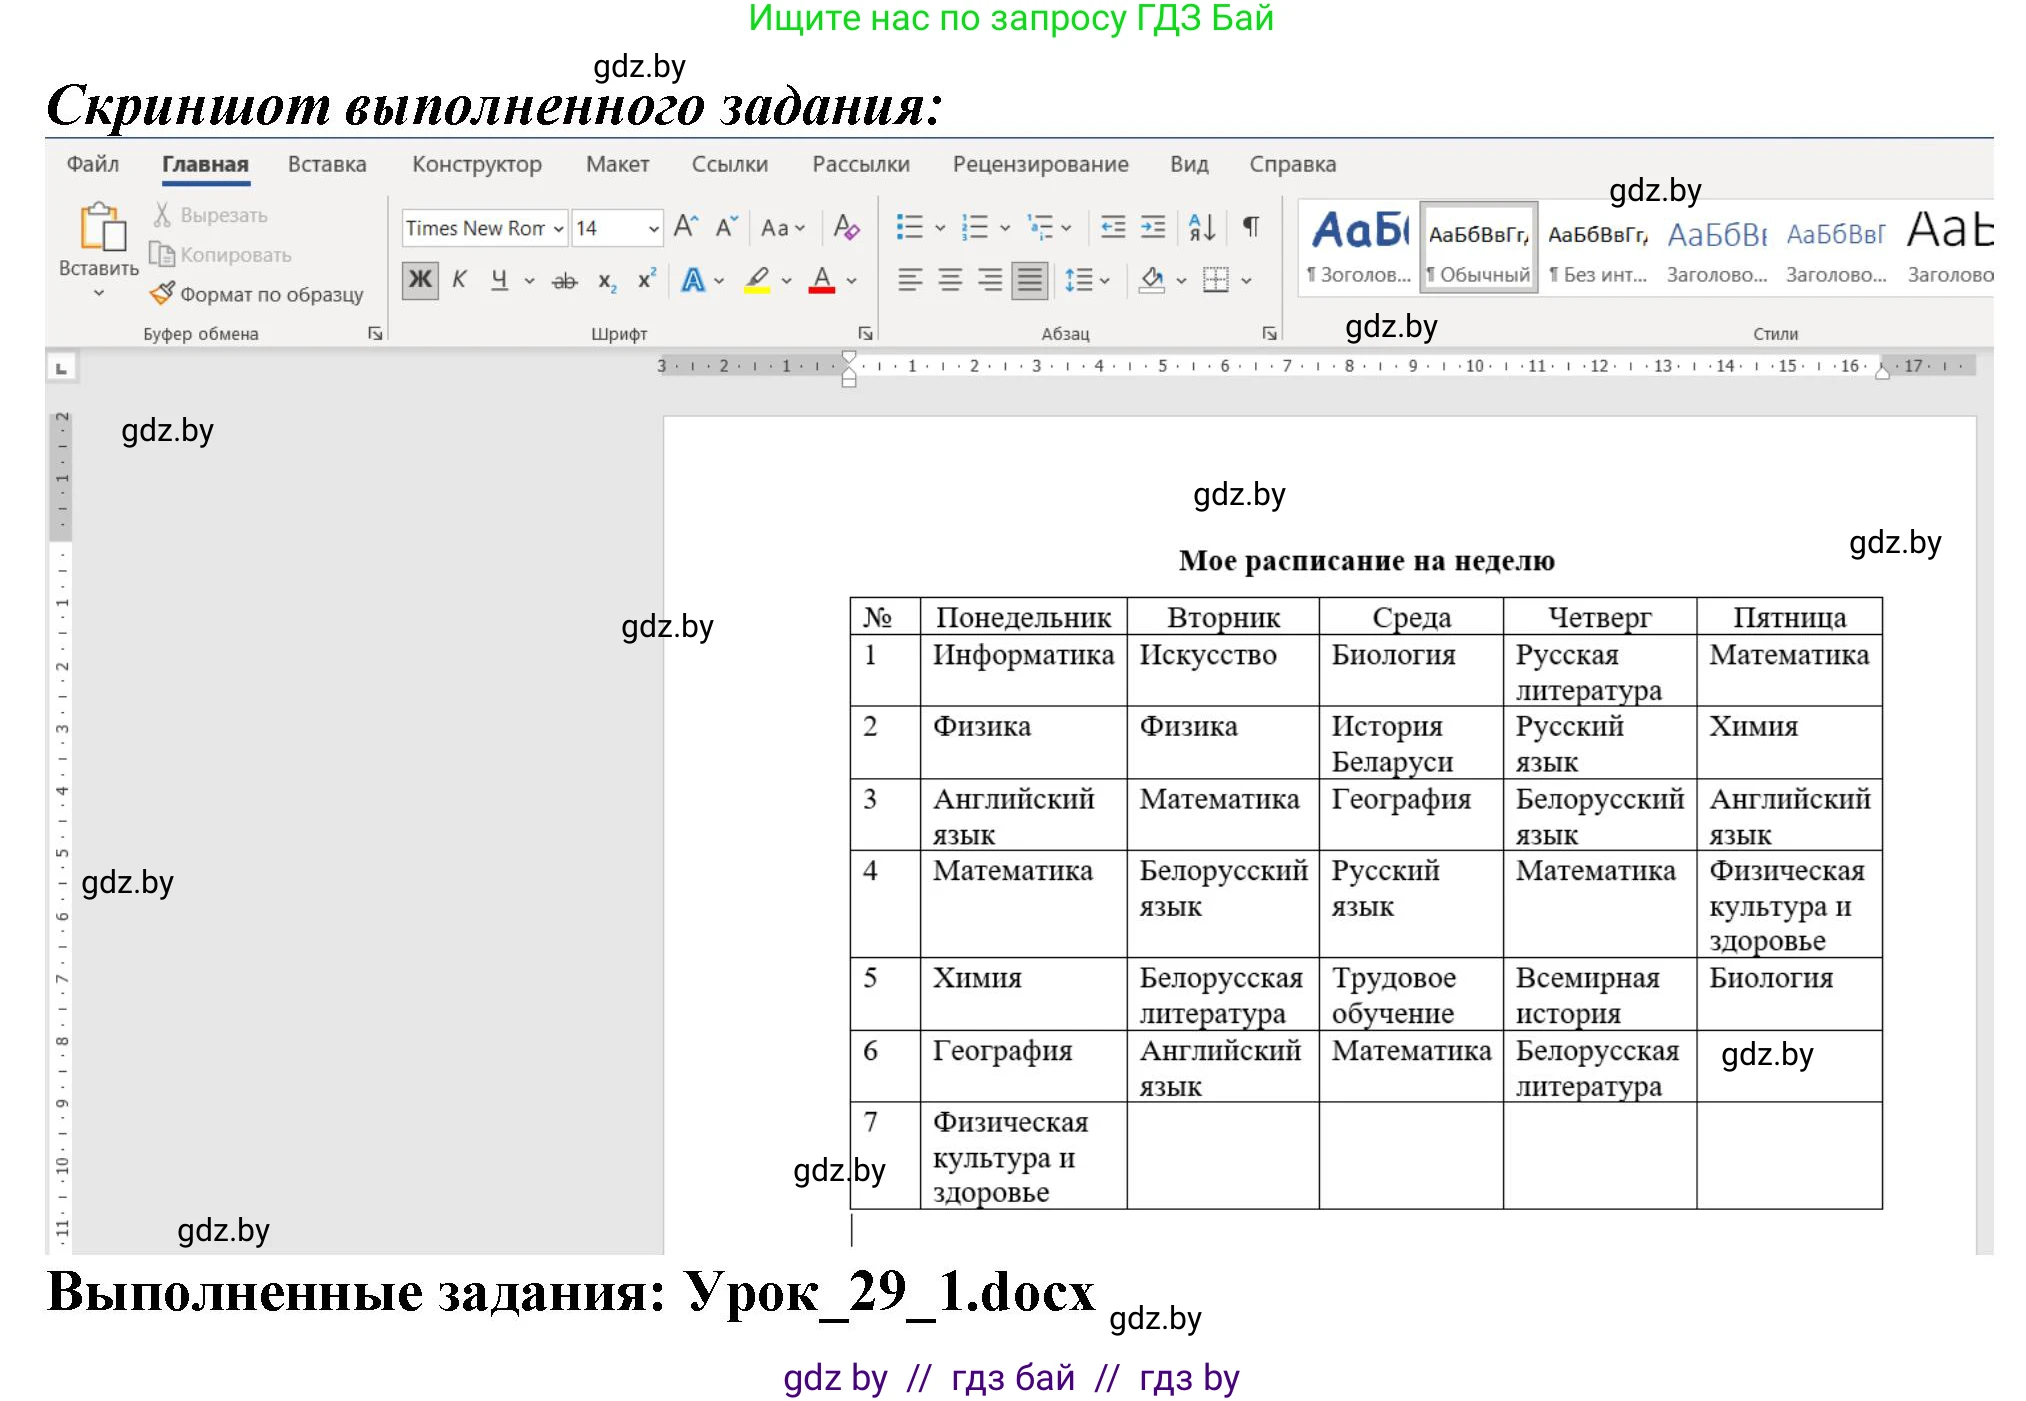This screenshot has height=1401, width=2026.
Task: Open the font size dropdown
Action: pos(654,228)
